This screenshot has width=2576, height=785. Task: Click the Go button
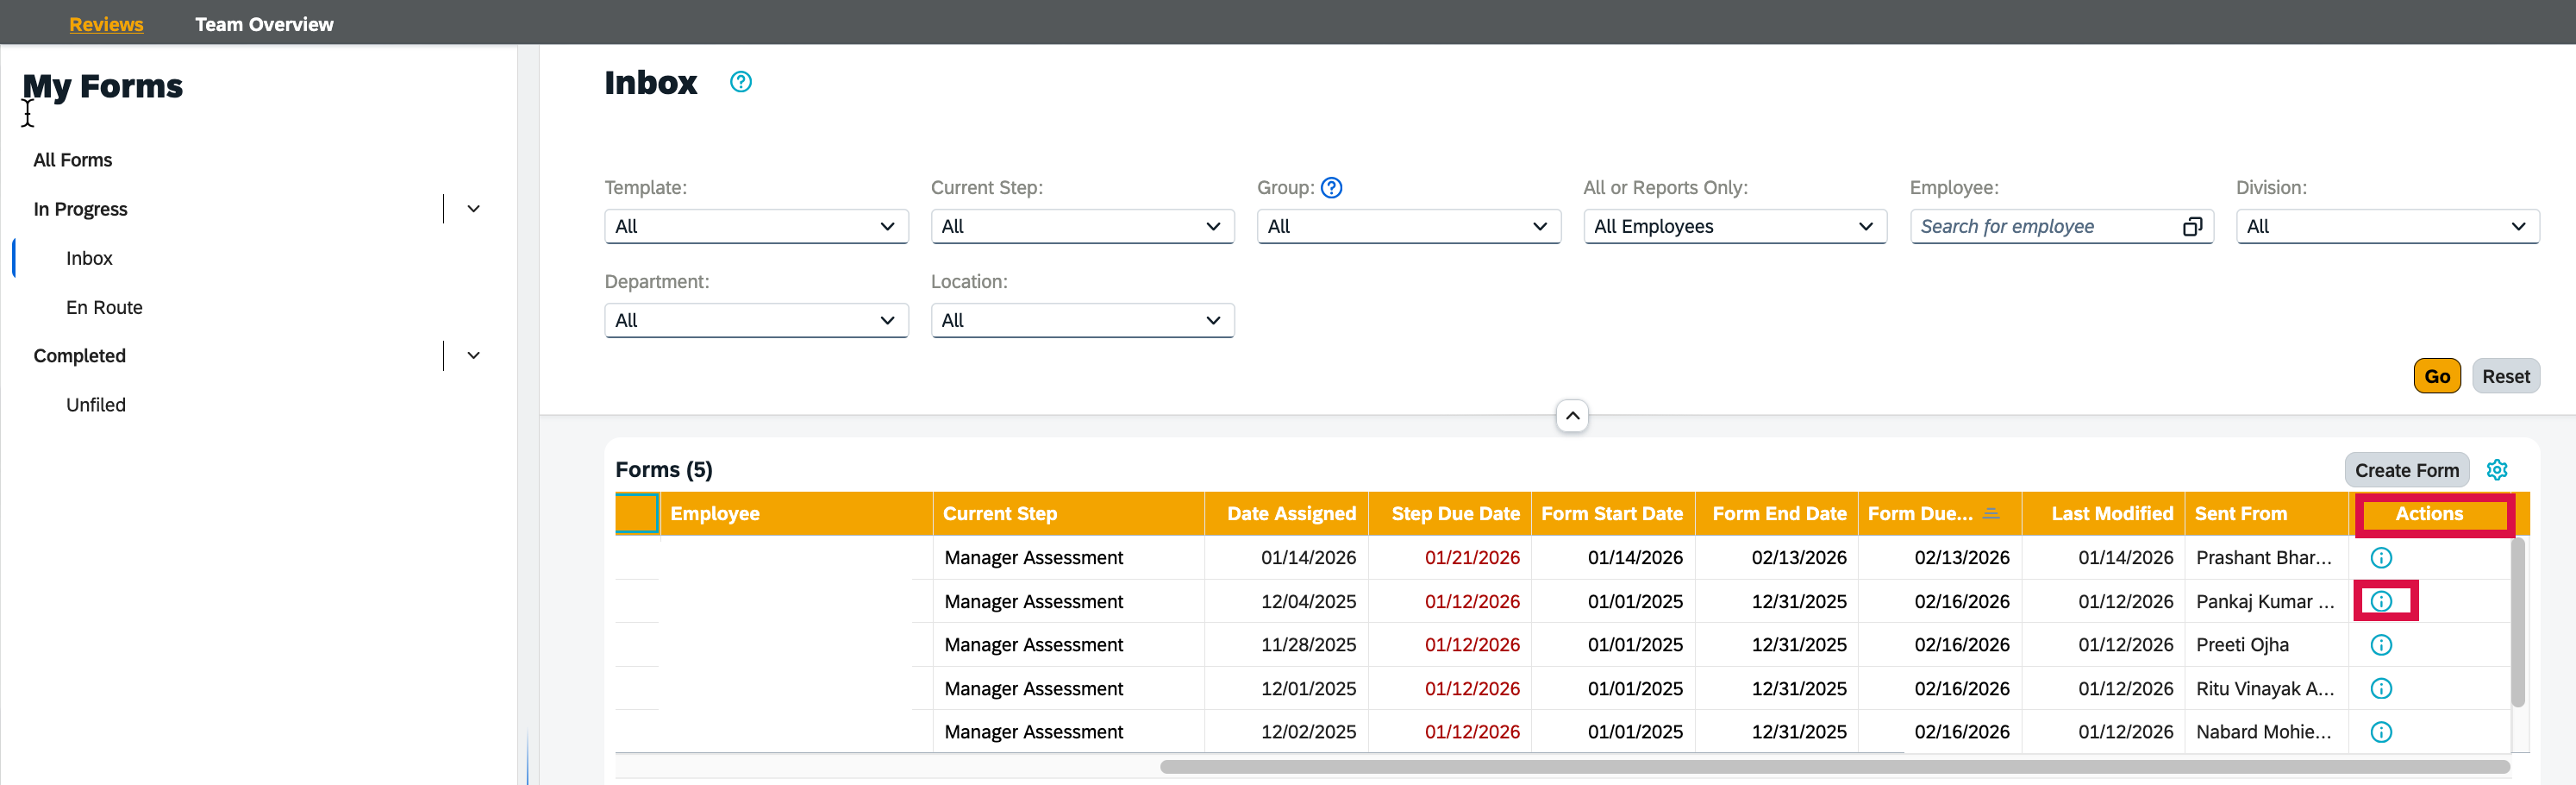coord(2437,376)
